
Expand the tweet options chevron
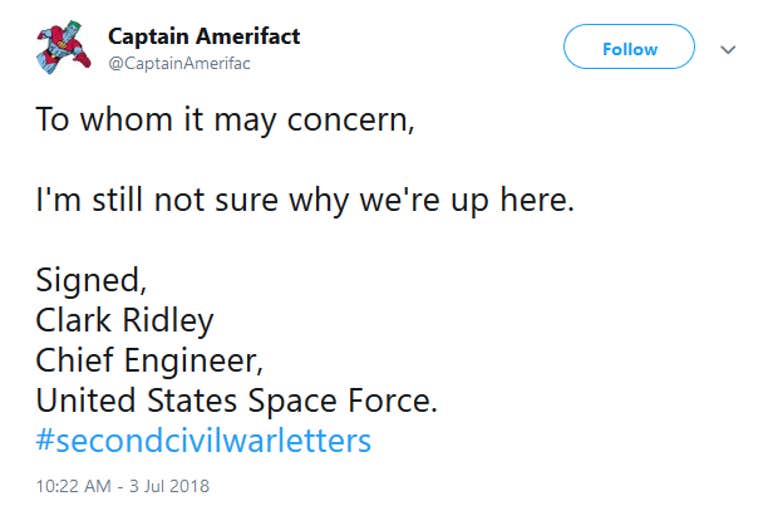(728, 49)
